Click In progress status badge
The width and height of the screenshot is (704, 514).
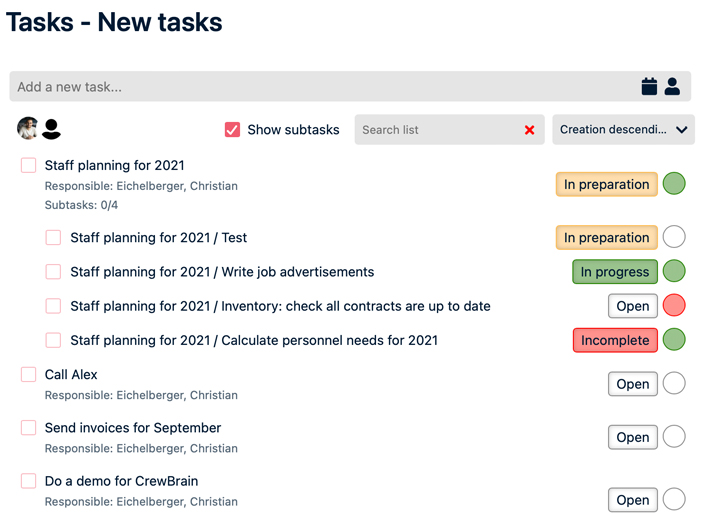tap(614, 272)
